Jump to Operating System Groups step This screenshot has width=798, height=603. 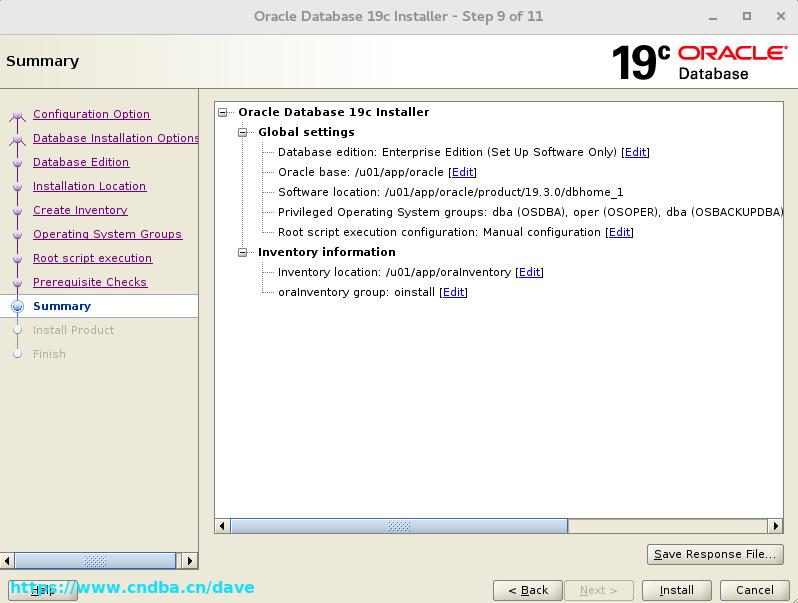107,234
